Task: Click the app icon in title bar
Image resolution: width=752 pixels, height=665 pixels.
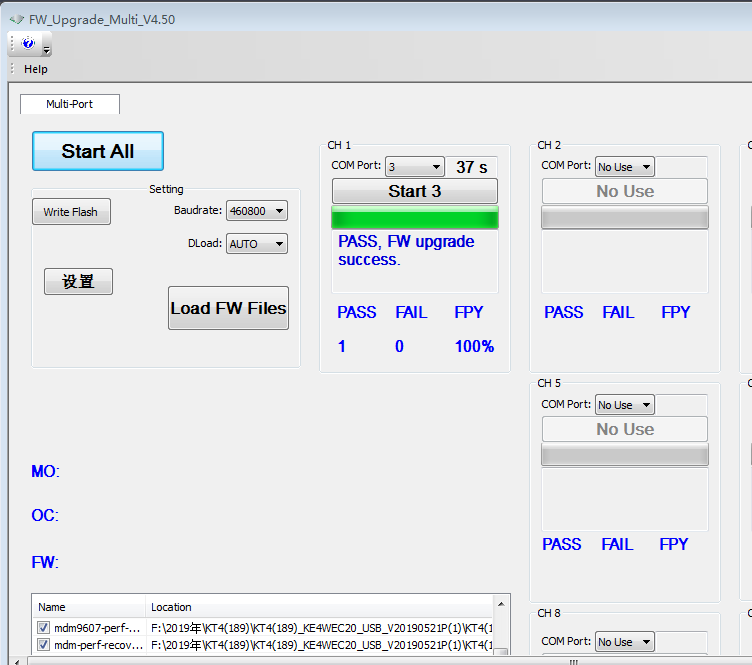Action: (x=16, y=19)
